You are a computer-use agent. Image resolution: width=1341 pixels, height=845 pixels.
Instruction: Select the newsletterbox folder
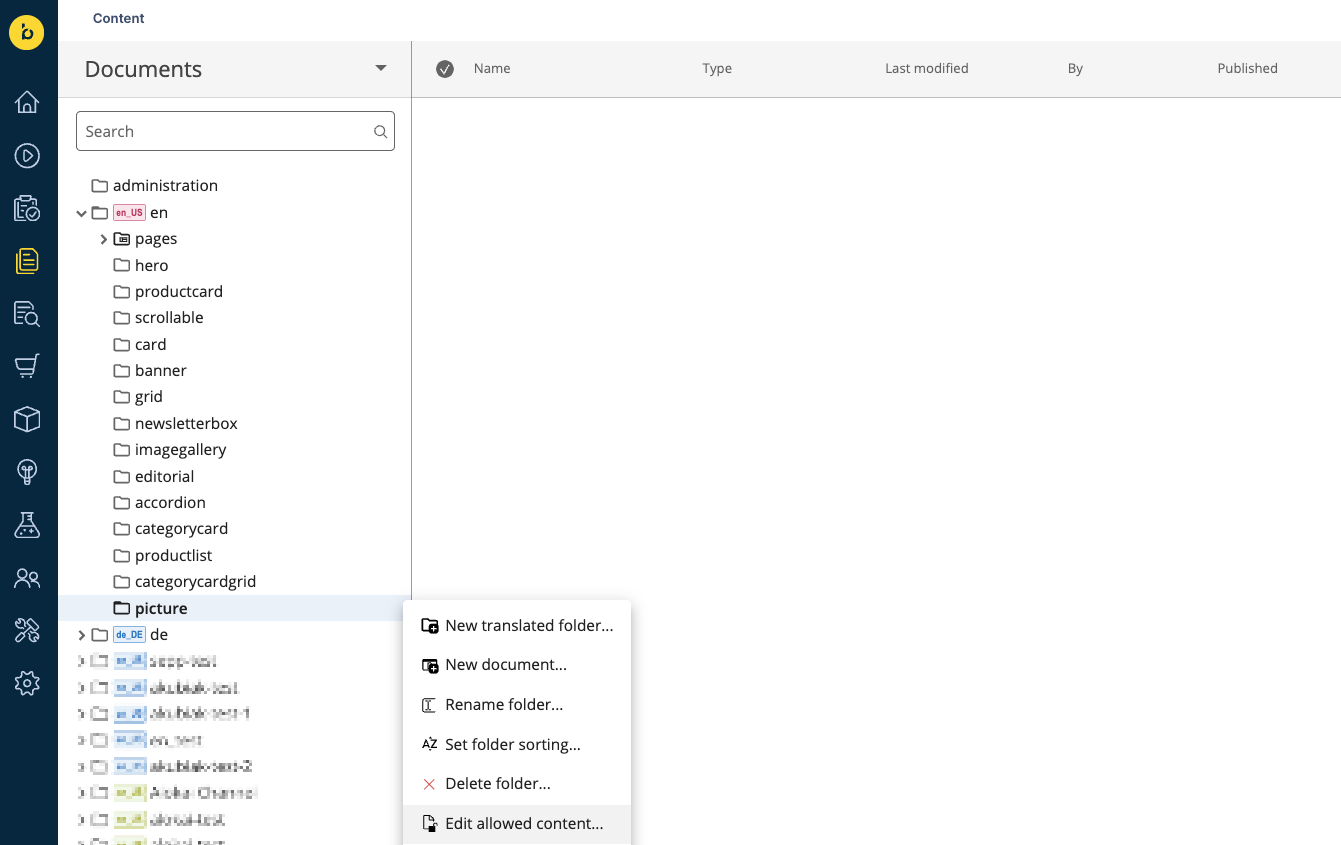[186, 424]
